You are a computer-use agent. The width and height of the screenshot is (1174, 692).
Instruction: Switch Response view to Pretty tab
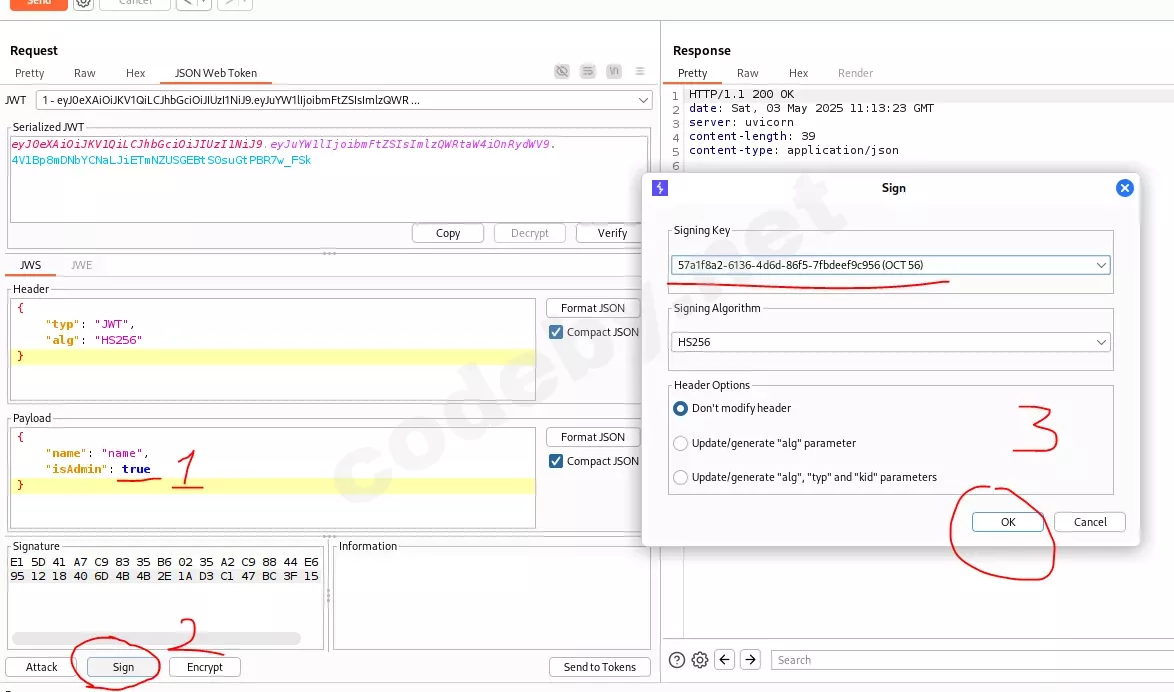(x=693, y=73)
